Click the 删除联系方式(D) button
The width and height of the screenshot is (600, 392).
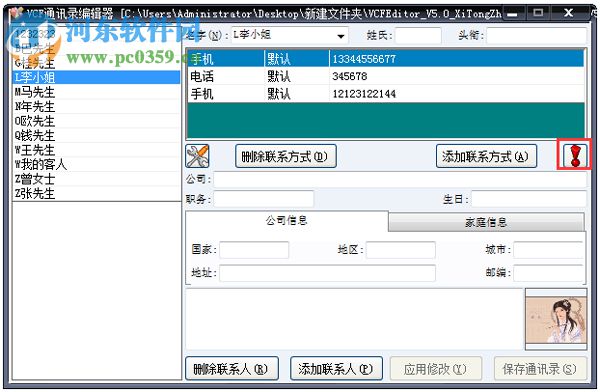(286, 156)
